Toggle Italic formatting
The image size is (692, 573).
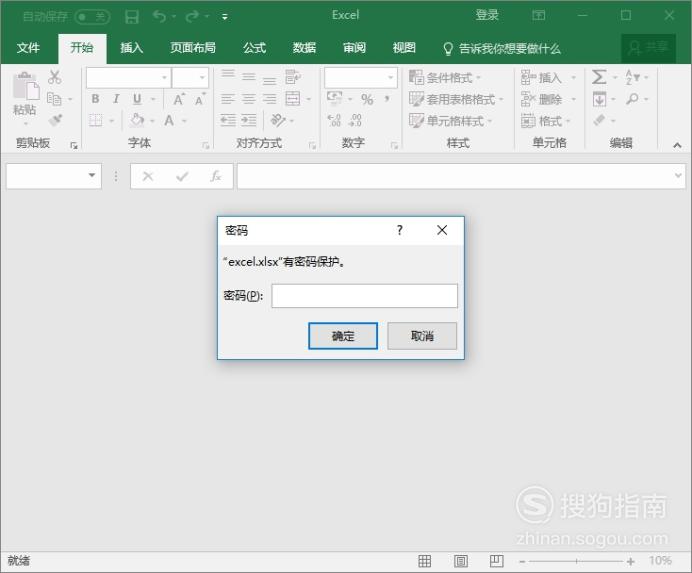(x=116, y=99)
